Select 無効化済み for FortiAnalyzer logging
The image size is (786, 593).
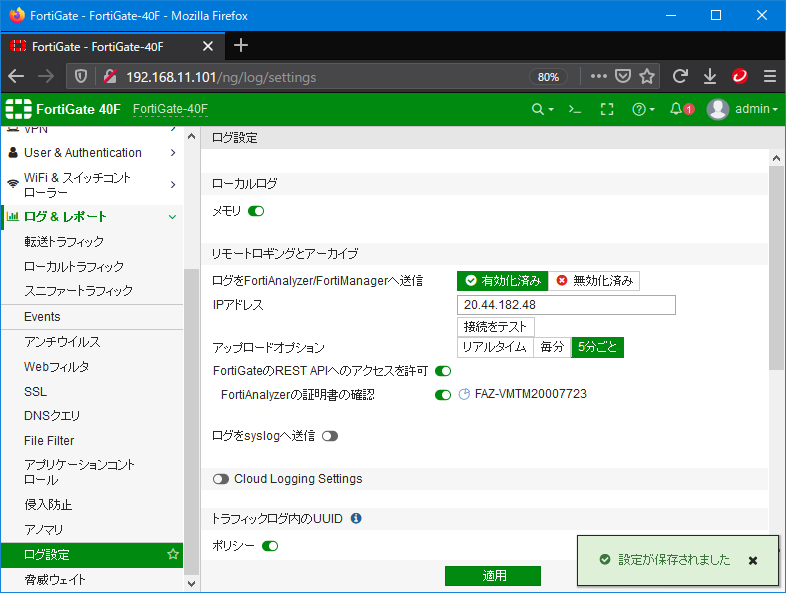595,281
